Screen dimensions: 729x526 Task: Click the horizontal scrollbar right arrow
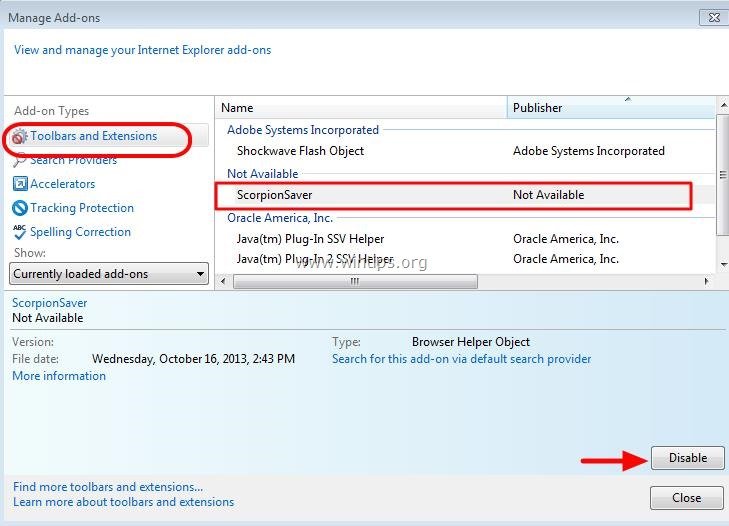[708, 282]
